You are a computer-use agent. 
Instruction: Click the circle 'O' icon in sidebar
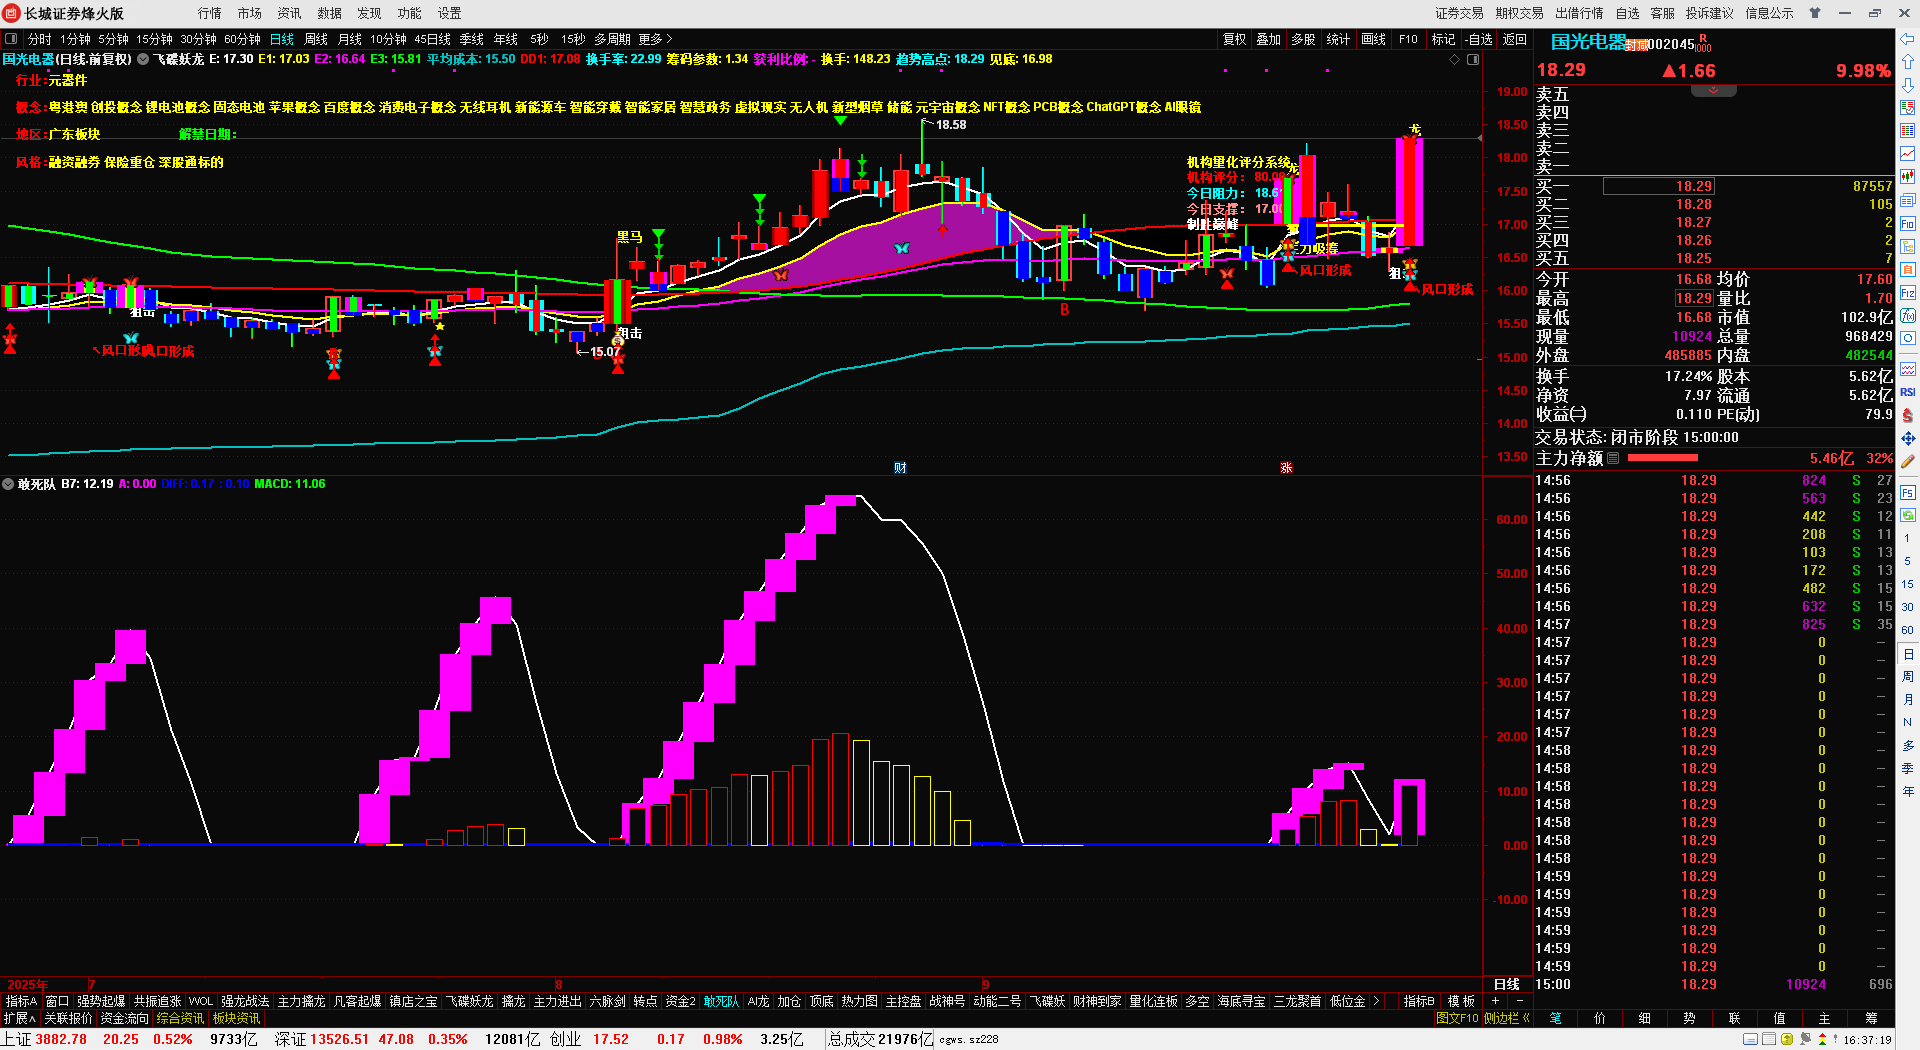tap(1908, 339)
